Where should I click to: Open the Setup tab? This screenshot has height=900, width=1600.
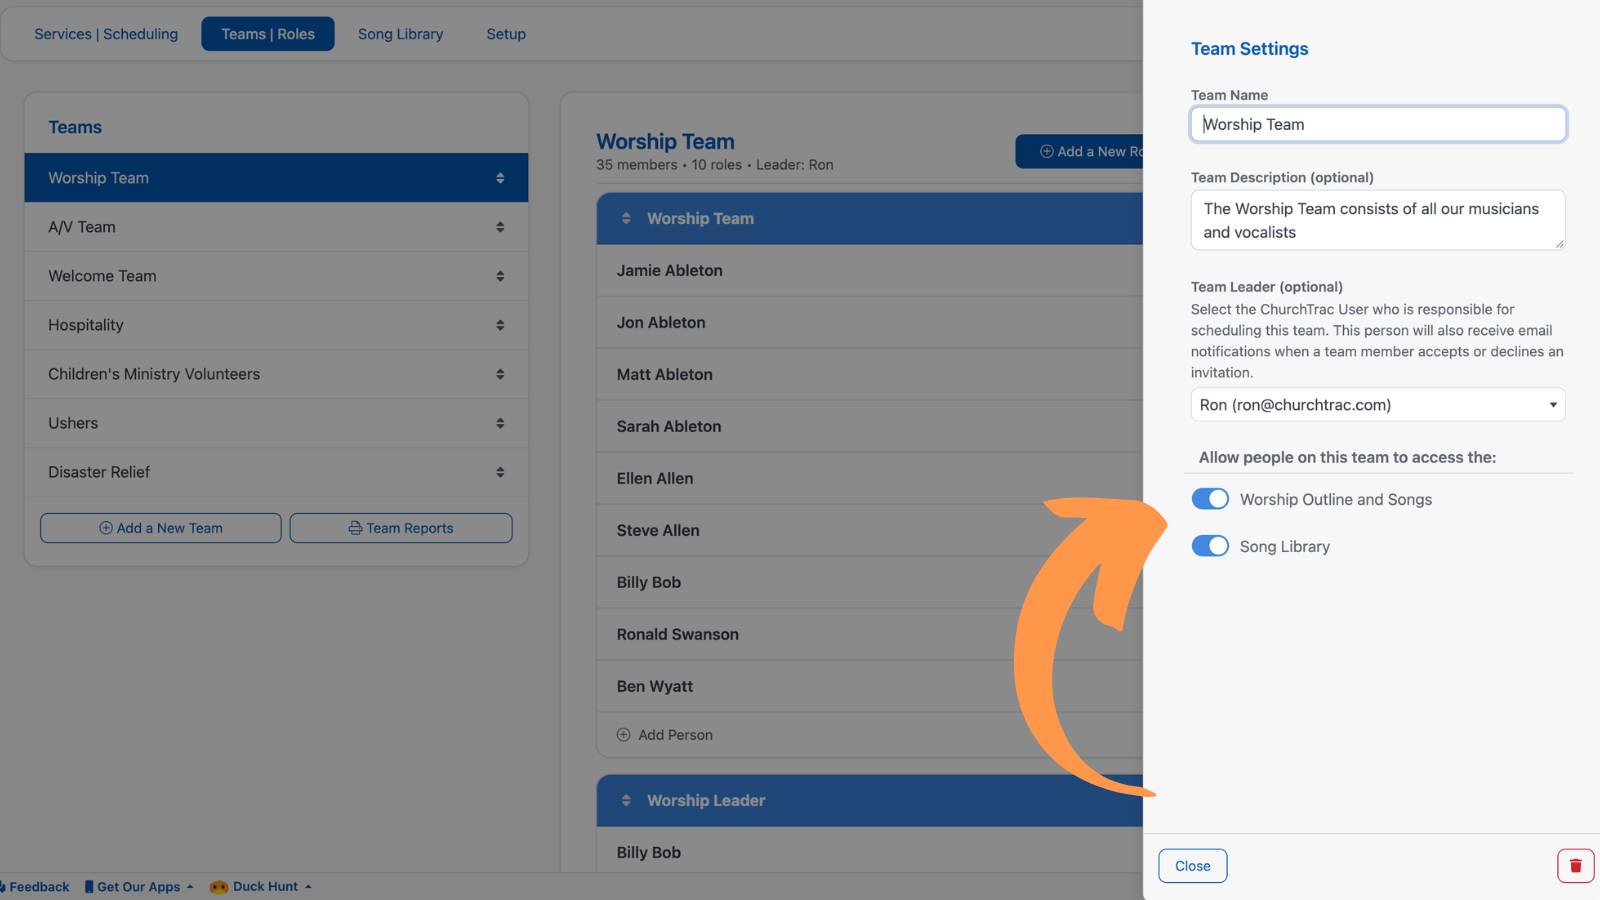(x=506, y=34)
